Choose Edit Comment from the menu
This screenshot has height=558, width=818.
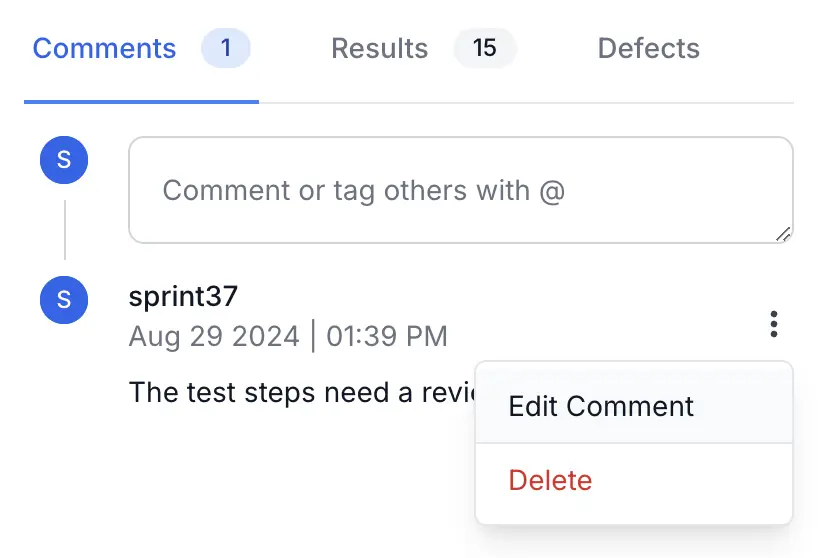click(601, 406)
